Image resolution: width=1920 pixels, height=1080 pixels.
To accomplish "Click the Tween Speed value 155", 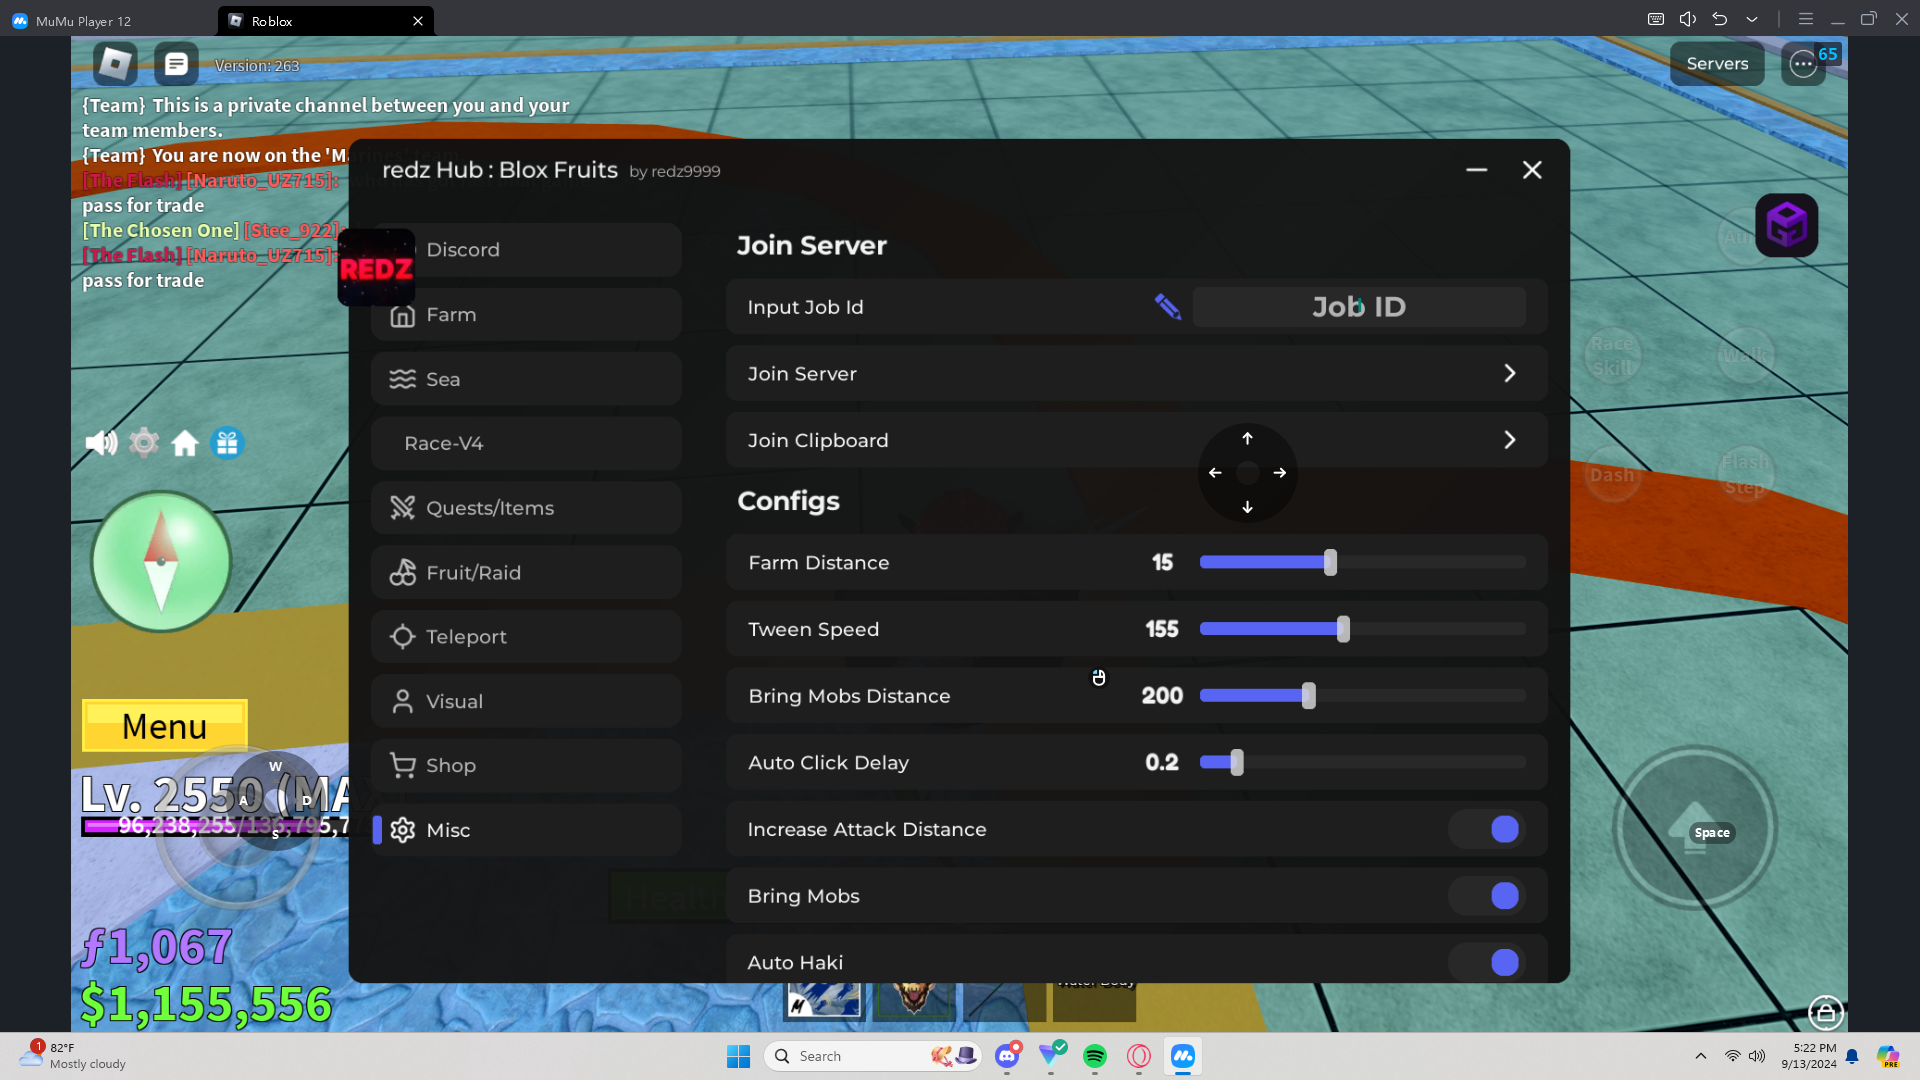I will (x=1162, y=629).
